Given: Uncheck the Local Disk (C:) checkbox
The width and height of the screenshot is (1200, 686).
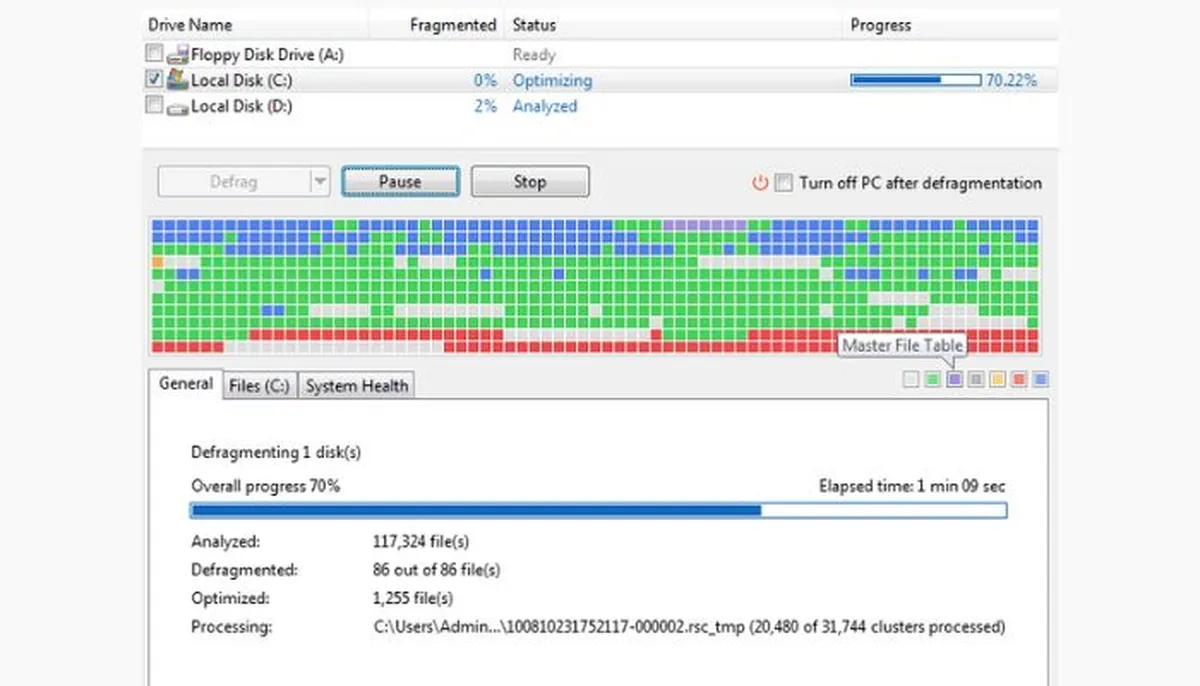Looking at the screenshot, I should coord(154,79).
